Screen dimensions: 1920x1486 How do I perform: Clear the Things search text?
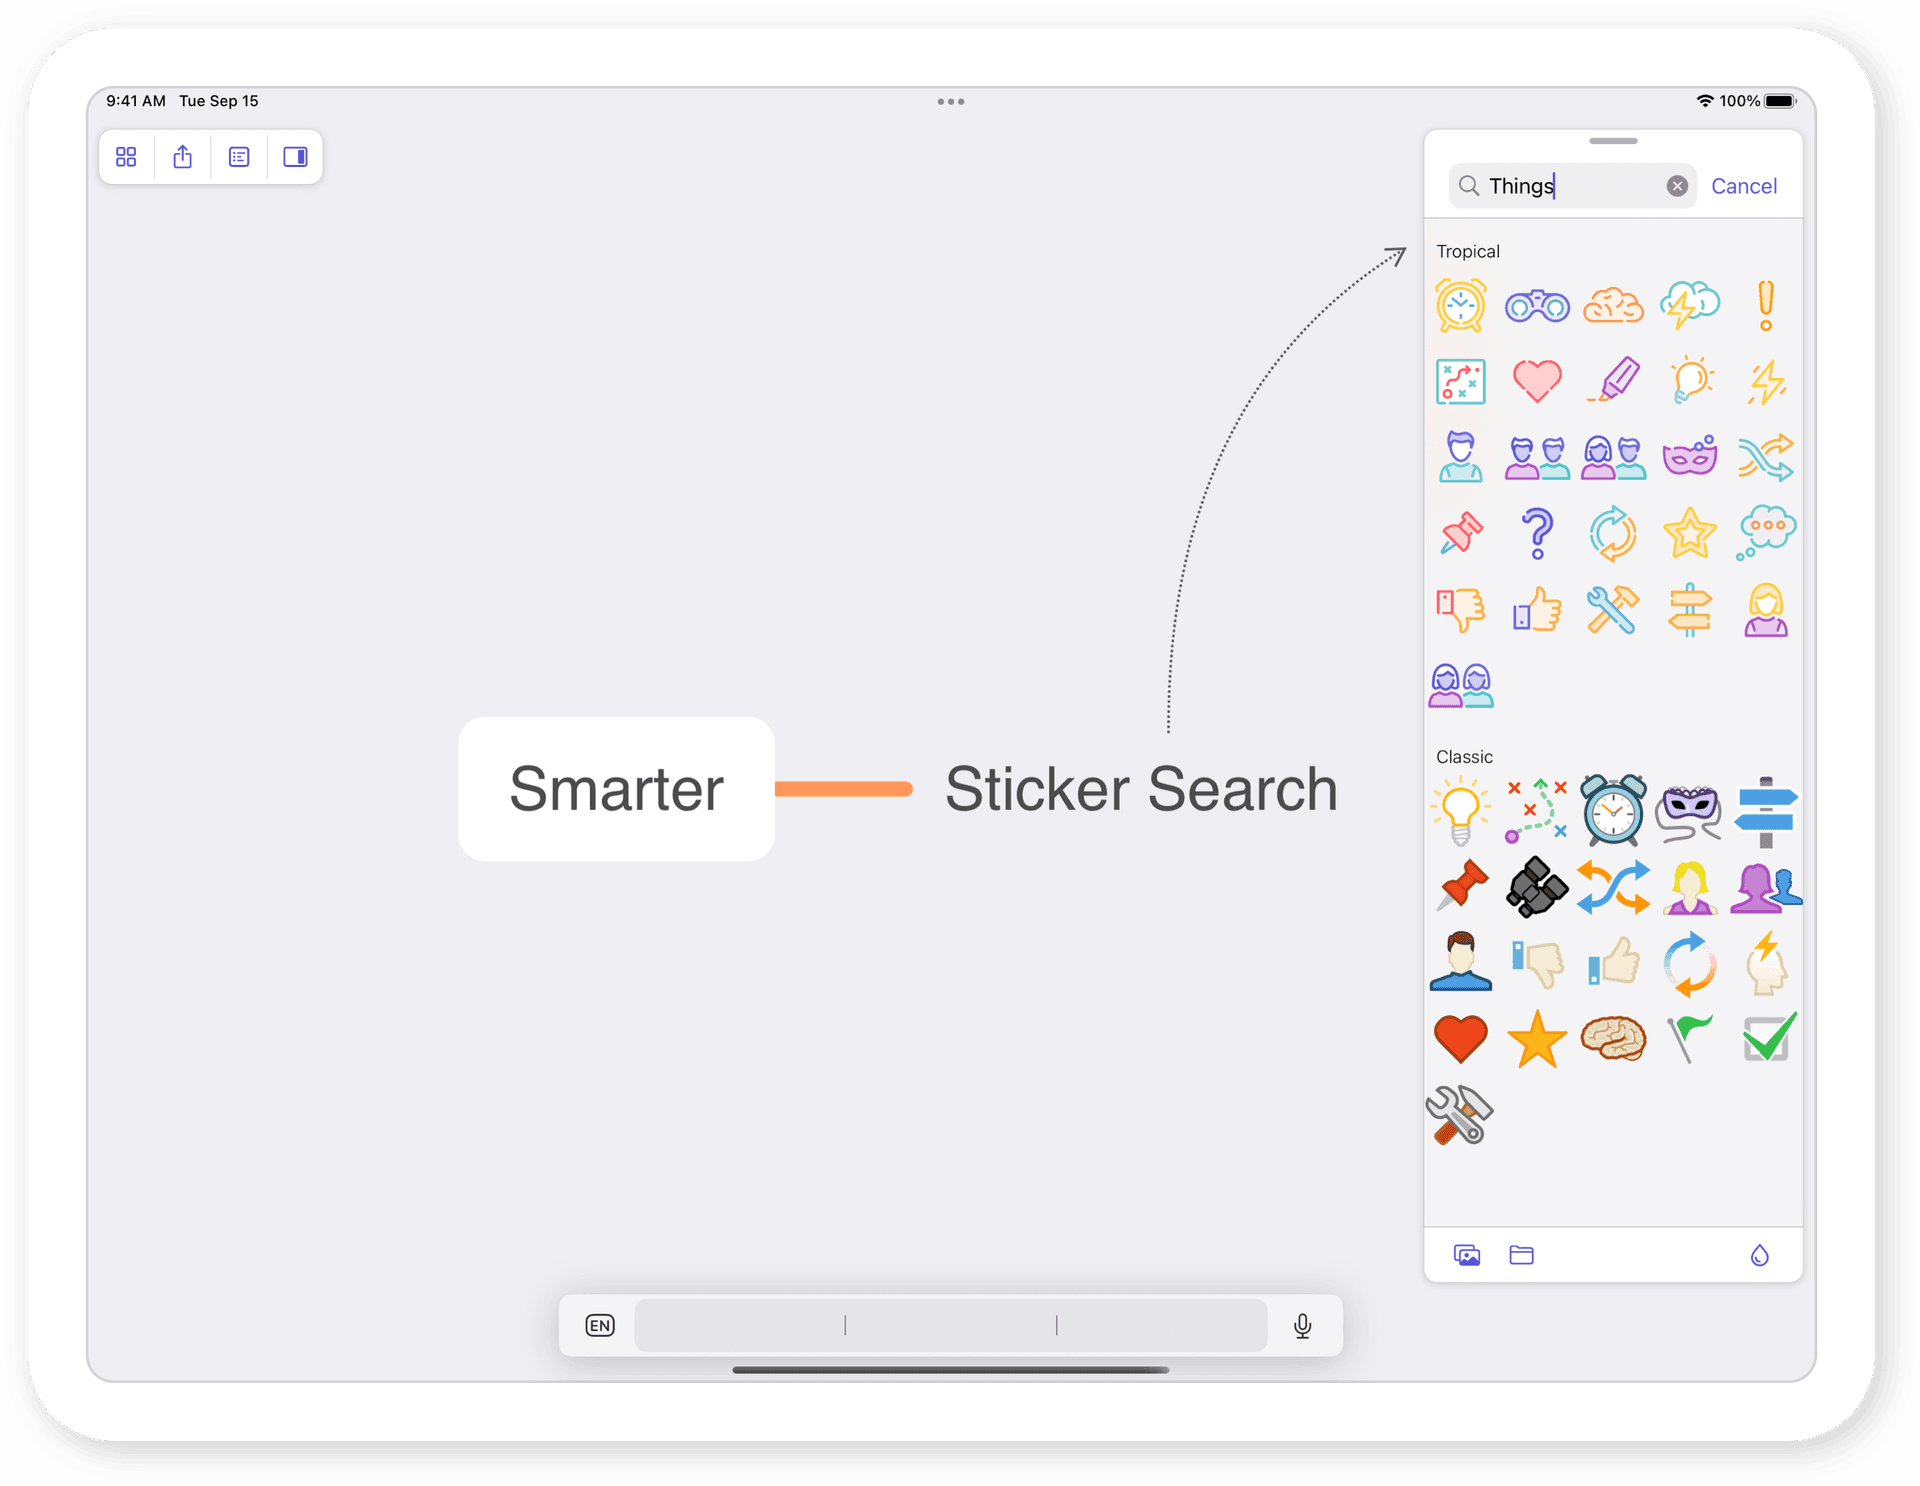[1678, 186]
